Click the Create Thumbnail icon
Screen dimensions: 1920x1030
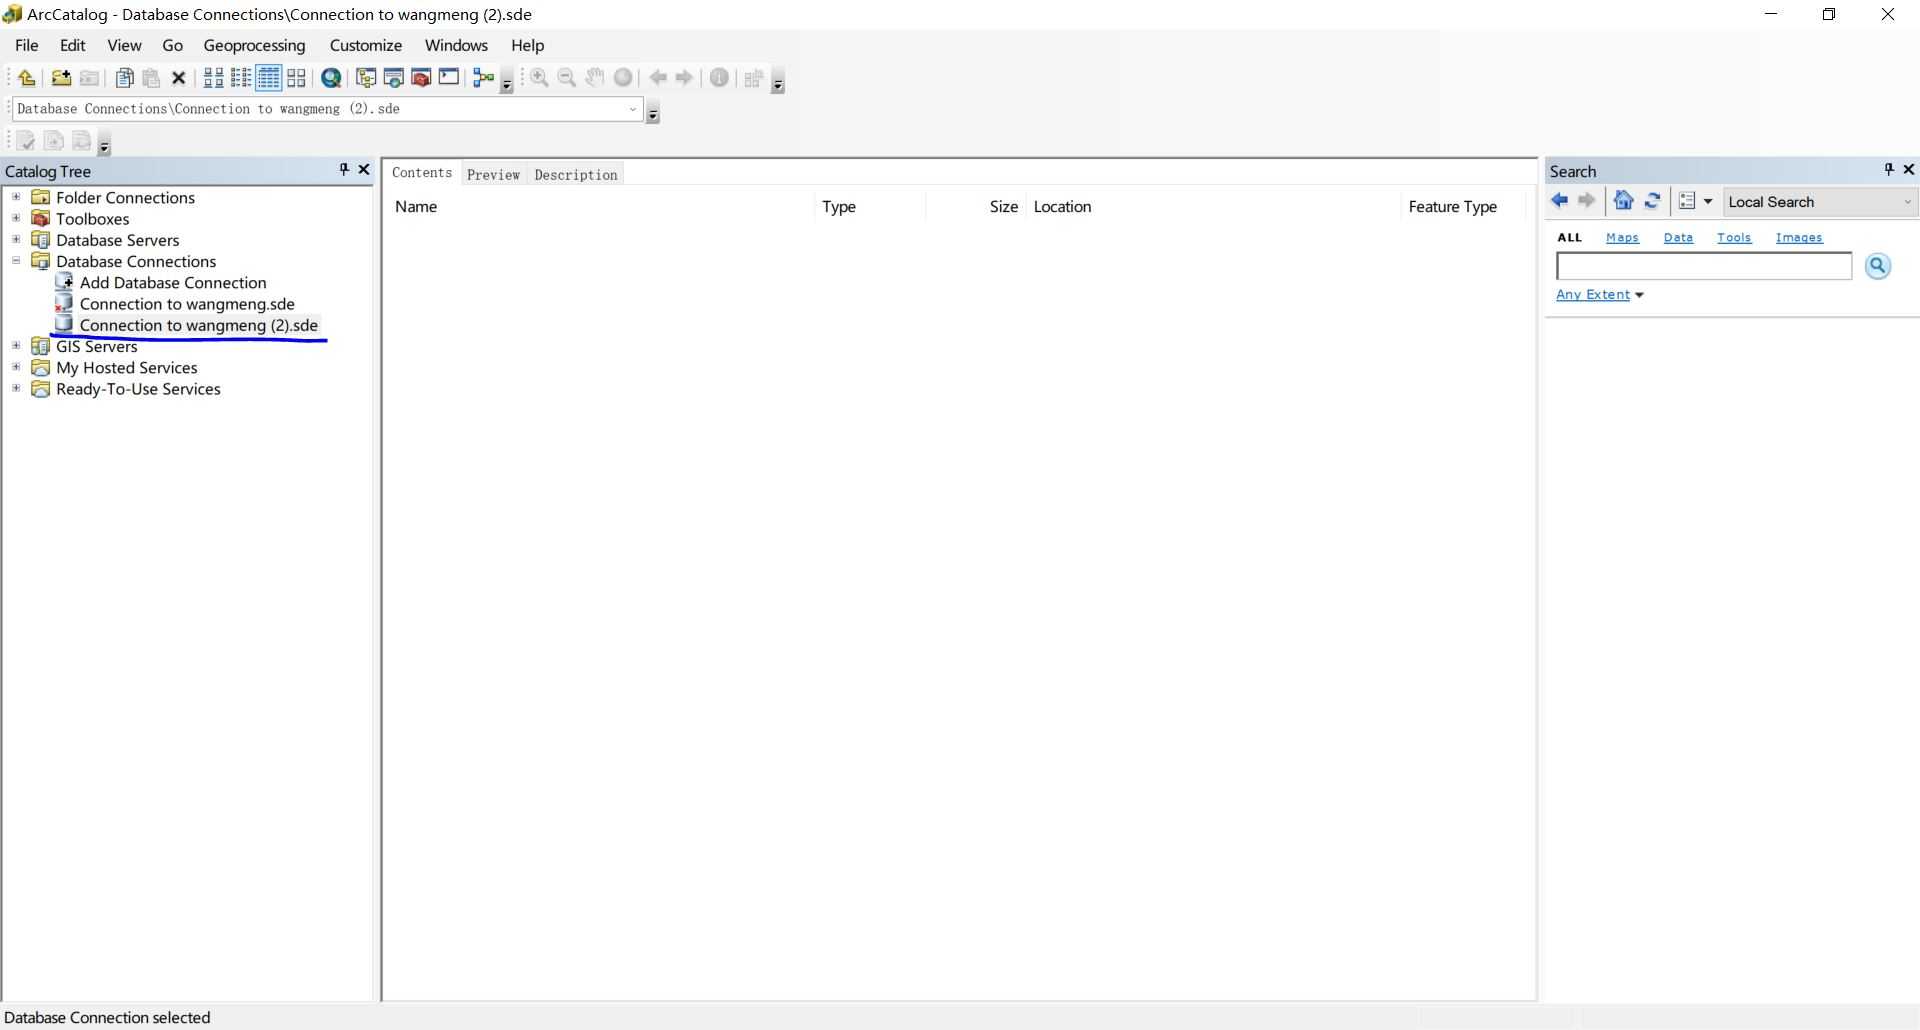754,78
